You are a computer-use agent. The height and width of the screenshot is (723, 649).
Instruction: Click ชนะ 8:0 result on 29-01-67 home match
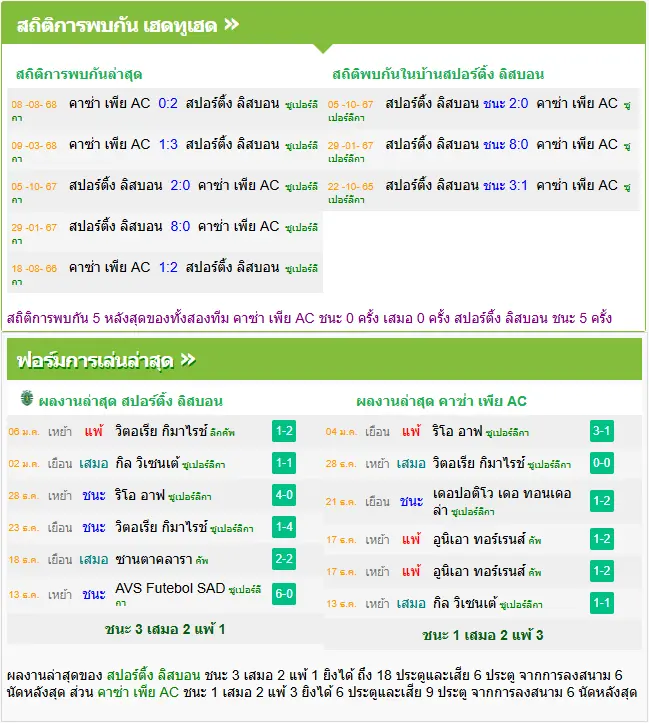[x=505, y=144]
